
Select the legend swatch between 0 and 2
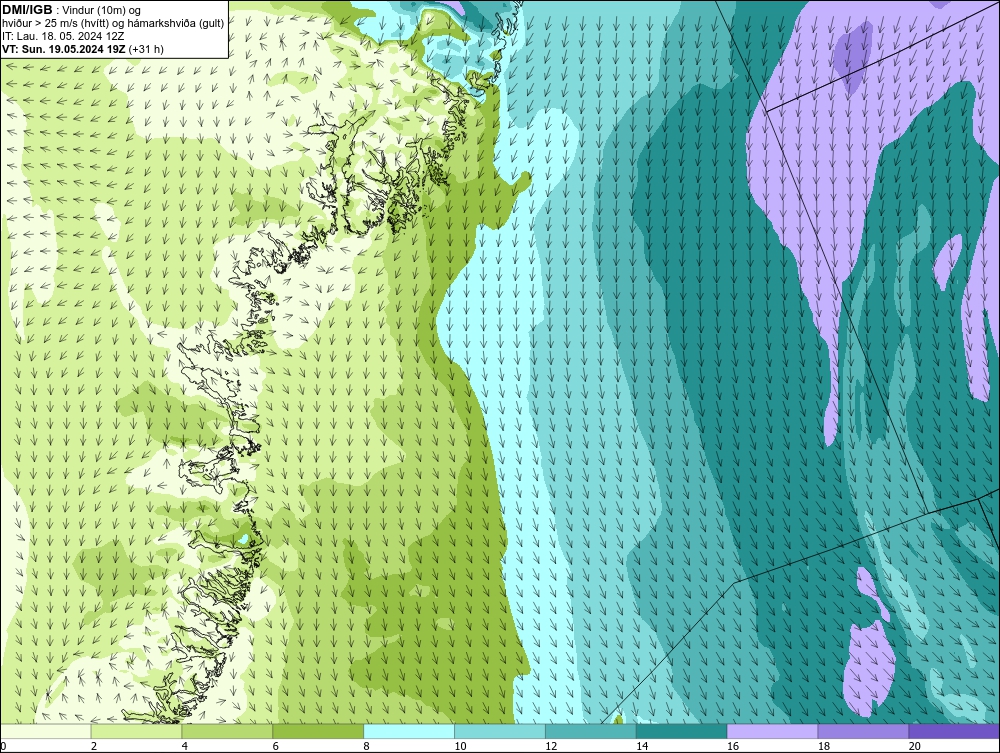[x=46, y=731]
